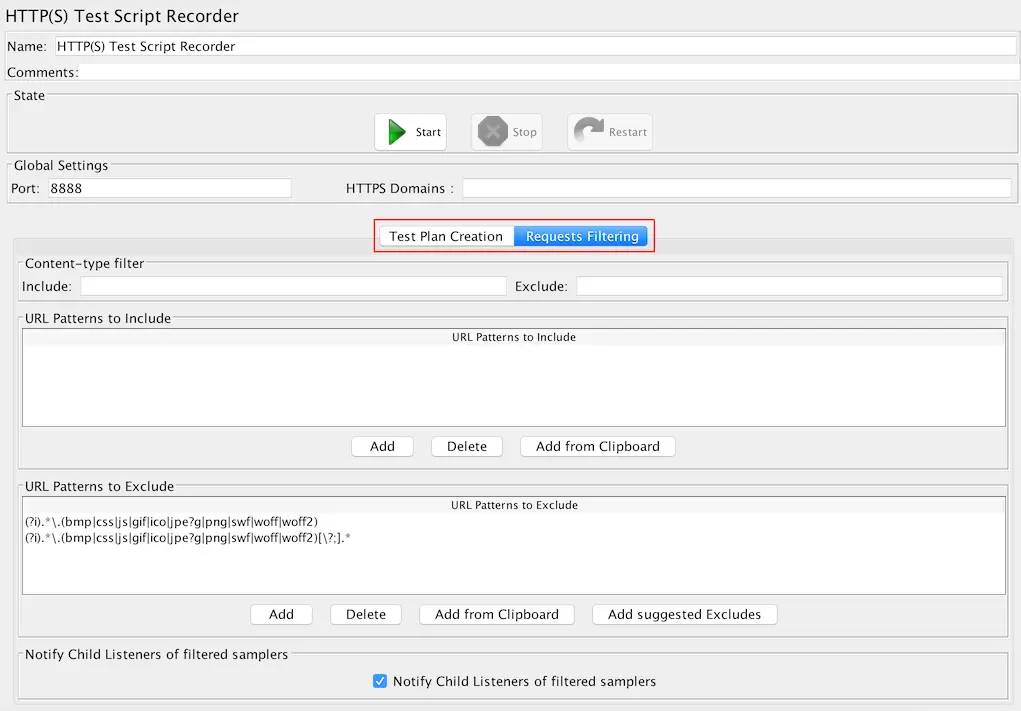Click Add under URL Patterns to Exclude
This screenshot has width=1021, height=711.
point(281,615)
